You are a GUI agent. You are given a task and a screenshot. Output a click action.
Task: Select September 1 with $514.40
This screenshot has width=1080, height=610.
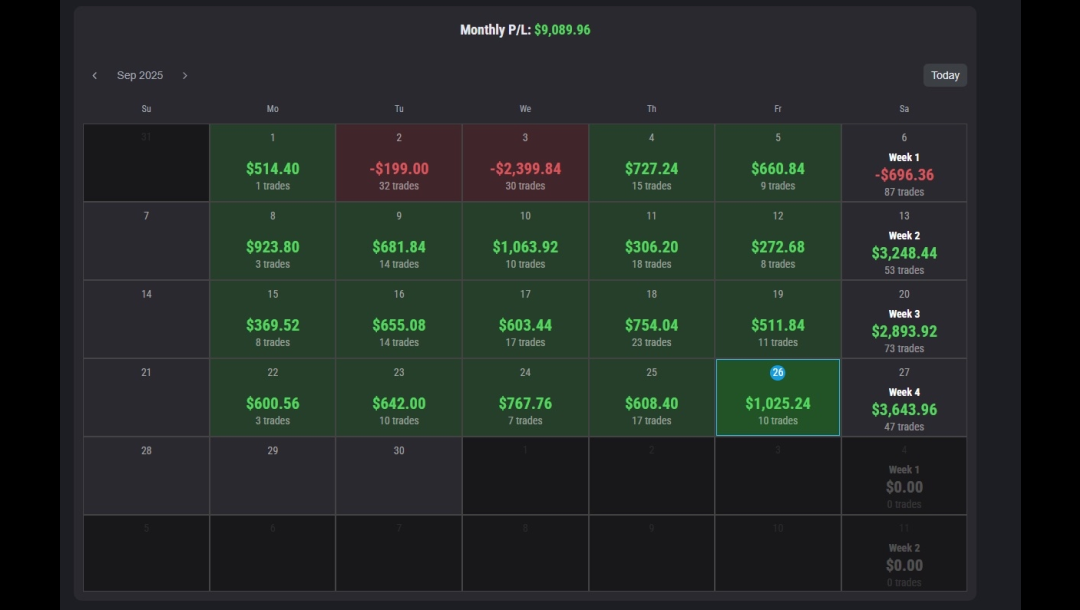(273, 163)
